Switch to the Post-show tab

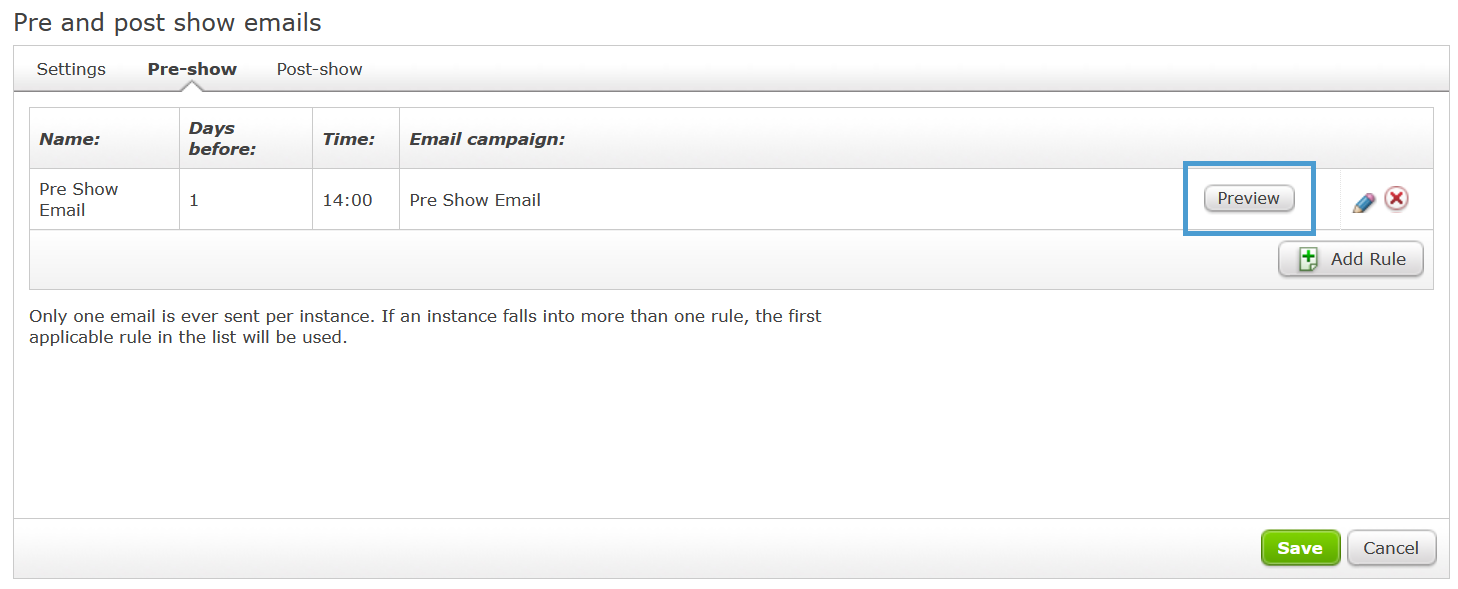pos(319,69)
